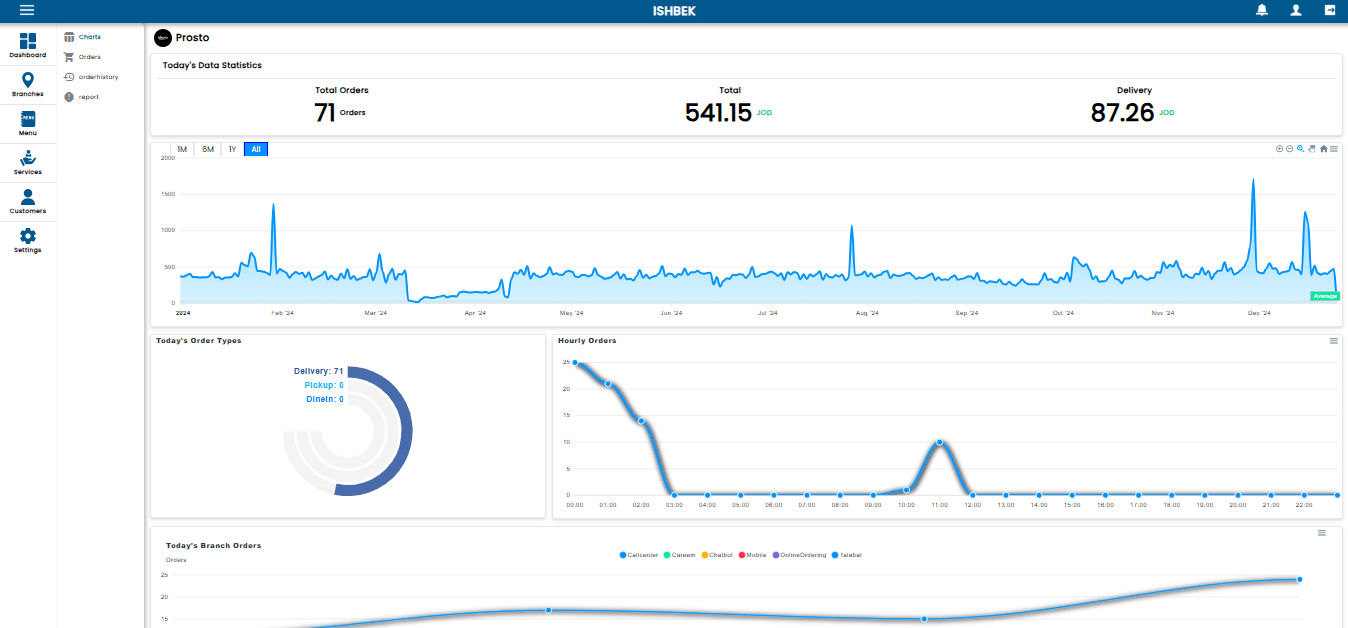Go to the Services section
The image size is (1348, 628).
28,163
